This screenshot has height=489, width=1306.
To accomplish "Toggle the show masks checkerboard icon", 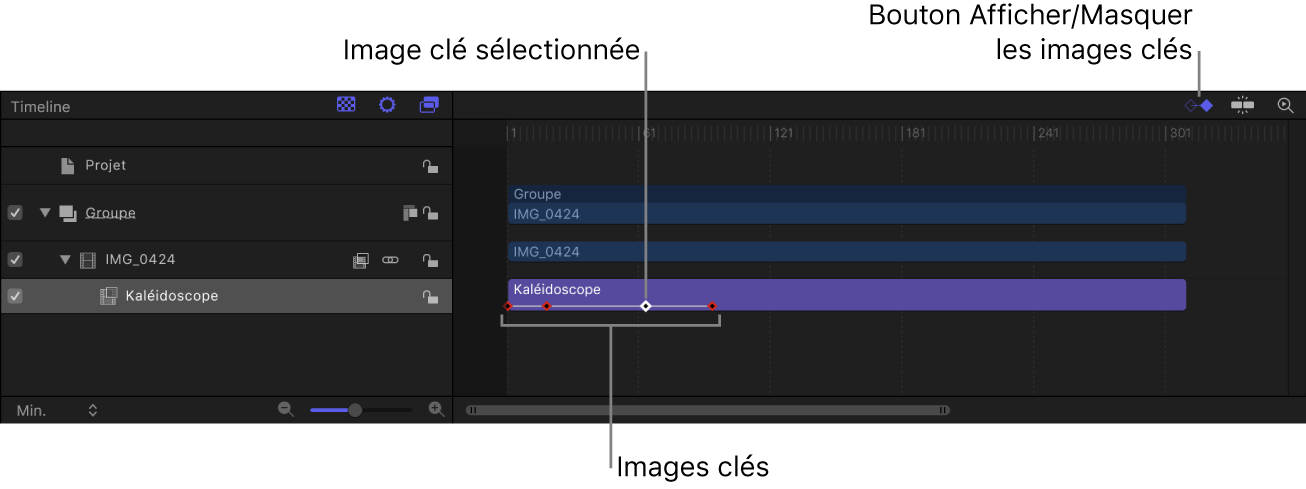I will tap(346, 105).
